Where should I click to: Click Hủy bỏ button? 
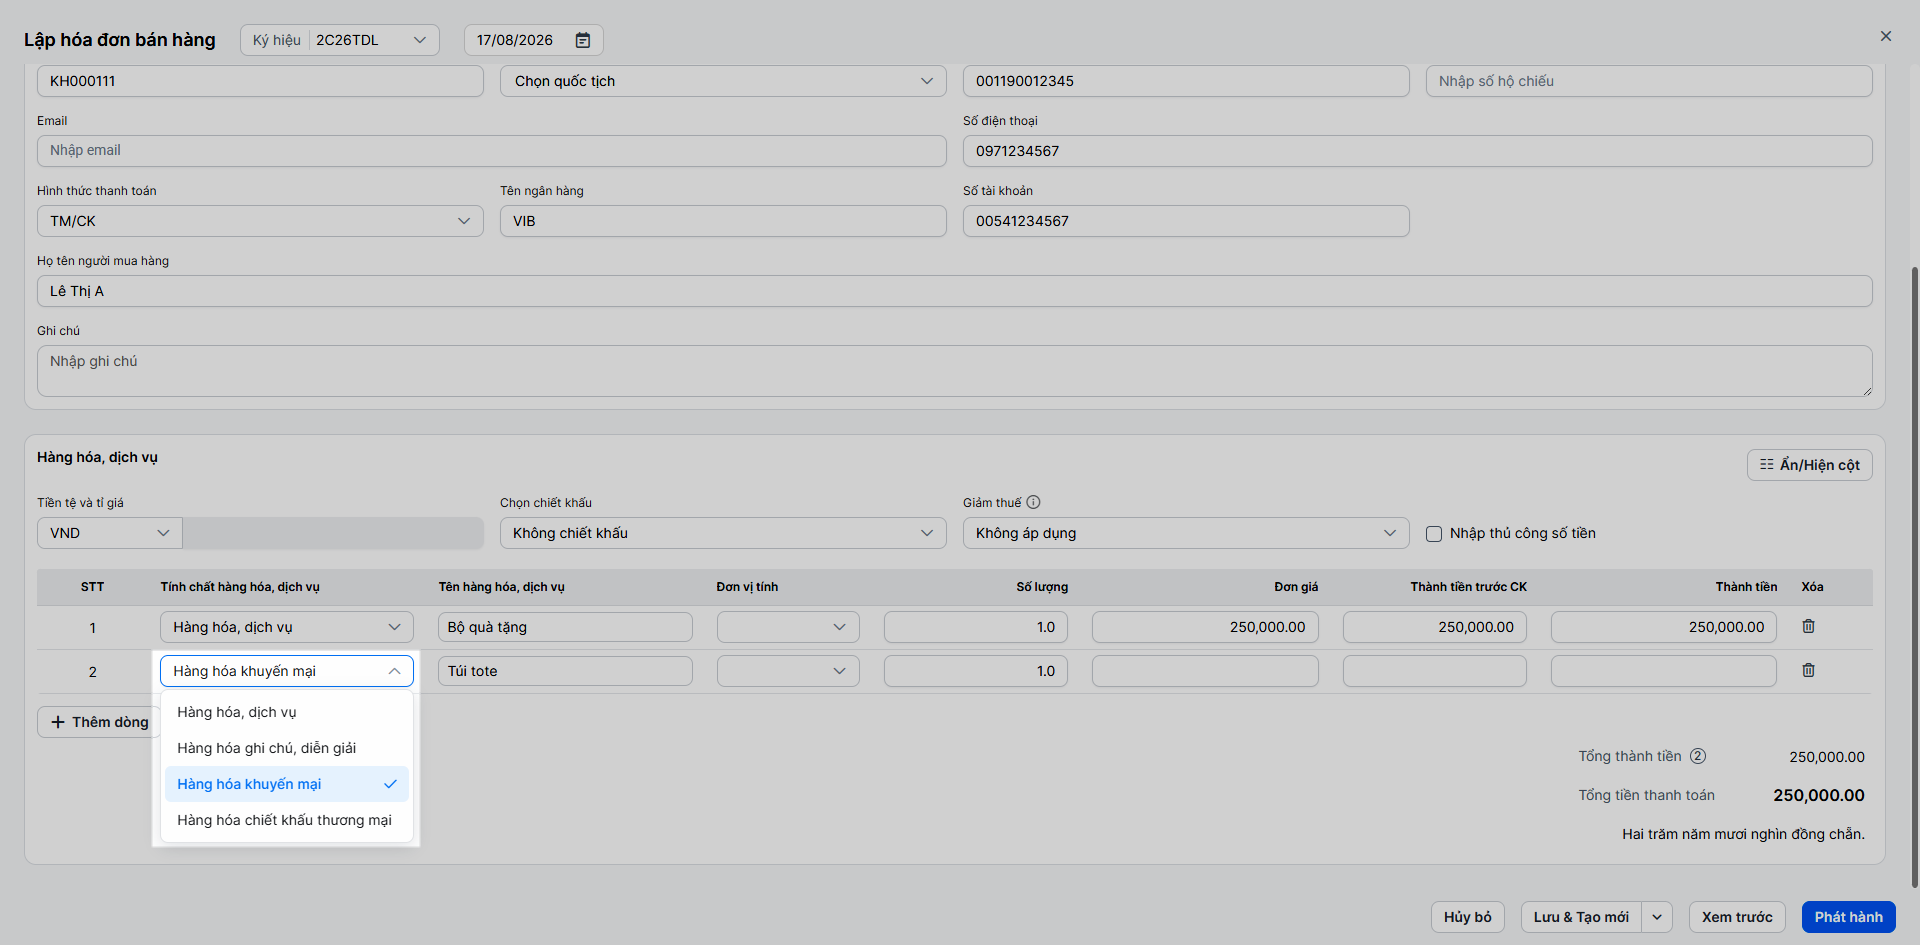(x=1467, y=917)
